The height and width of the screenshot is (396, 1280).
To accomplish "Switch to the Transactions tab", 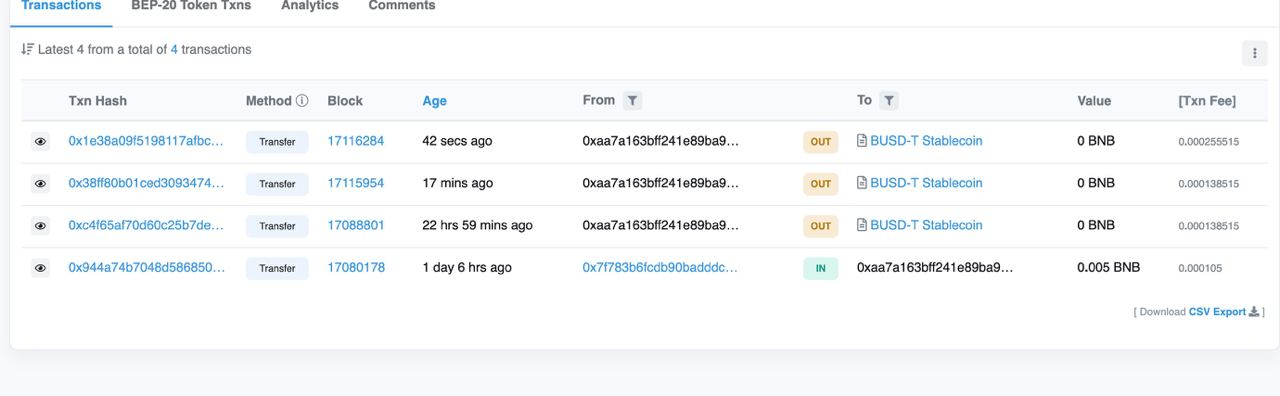I will (61, 6).
